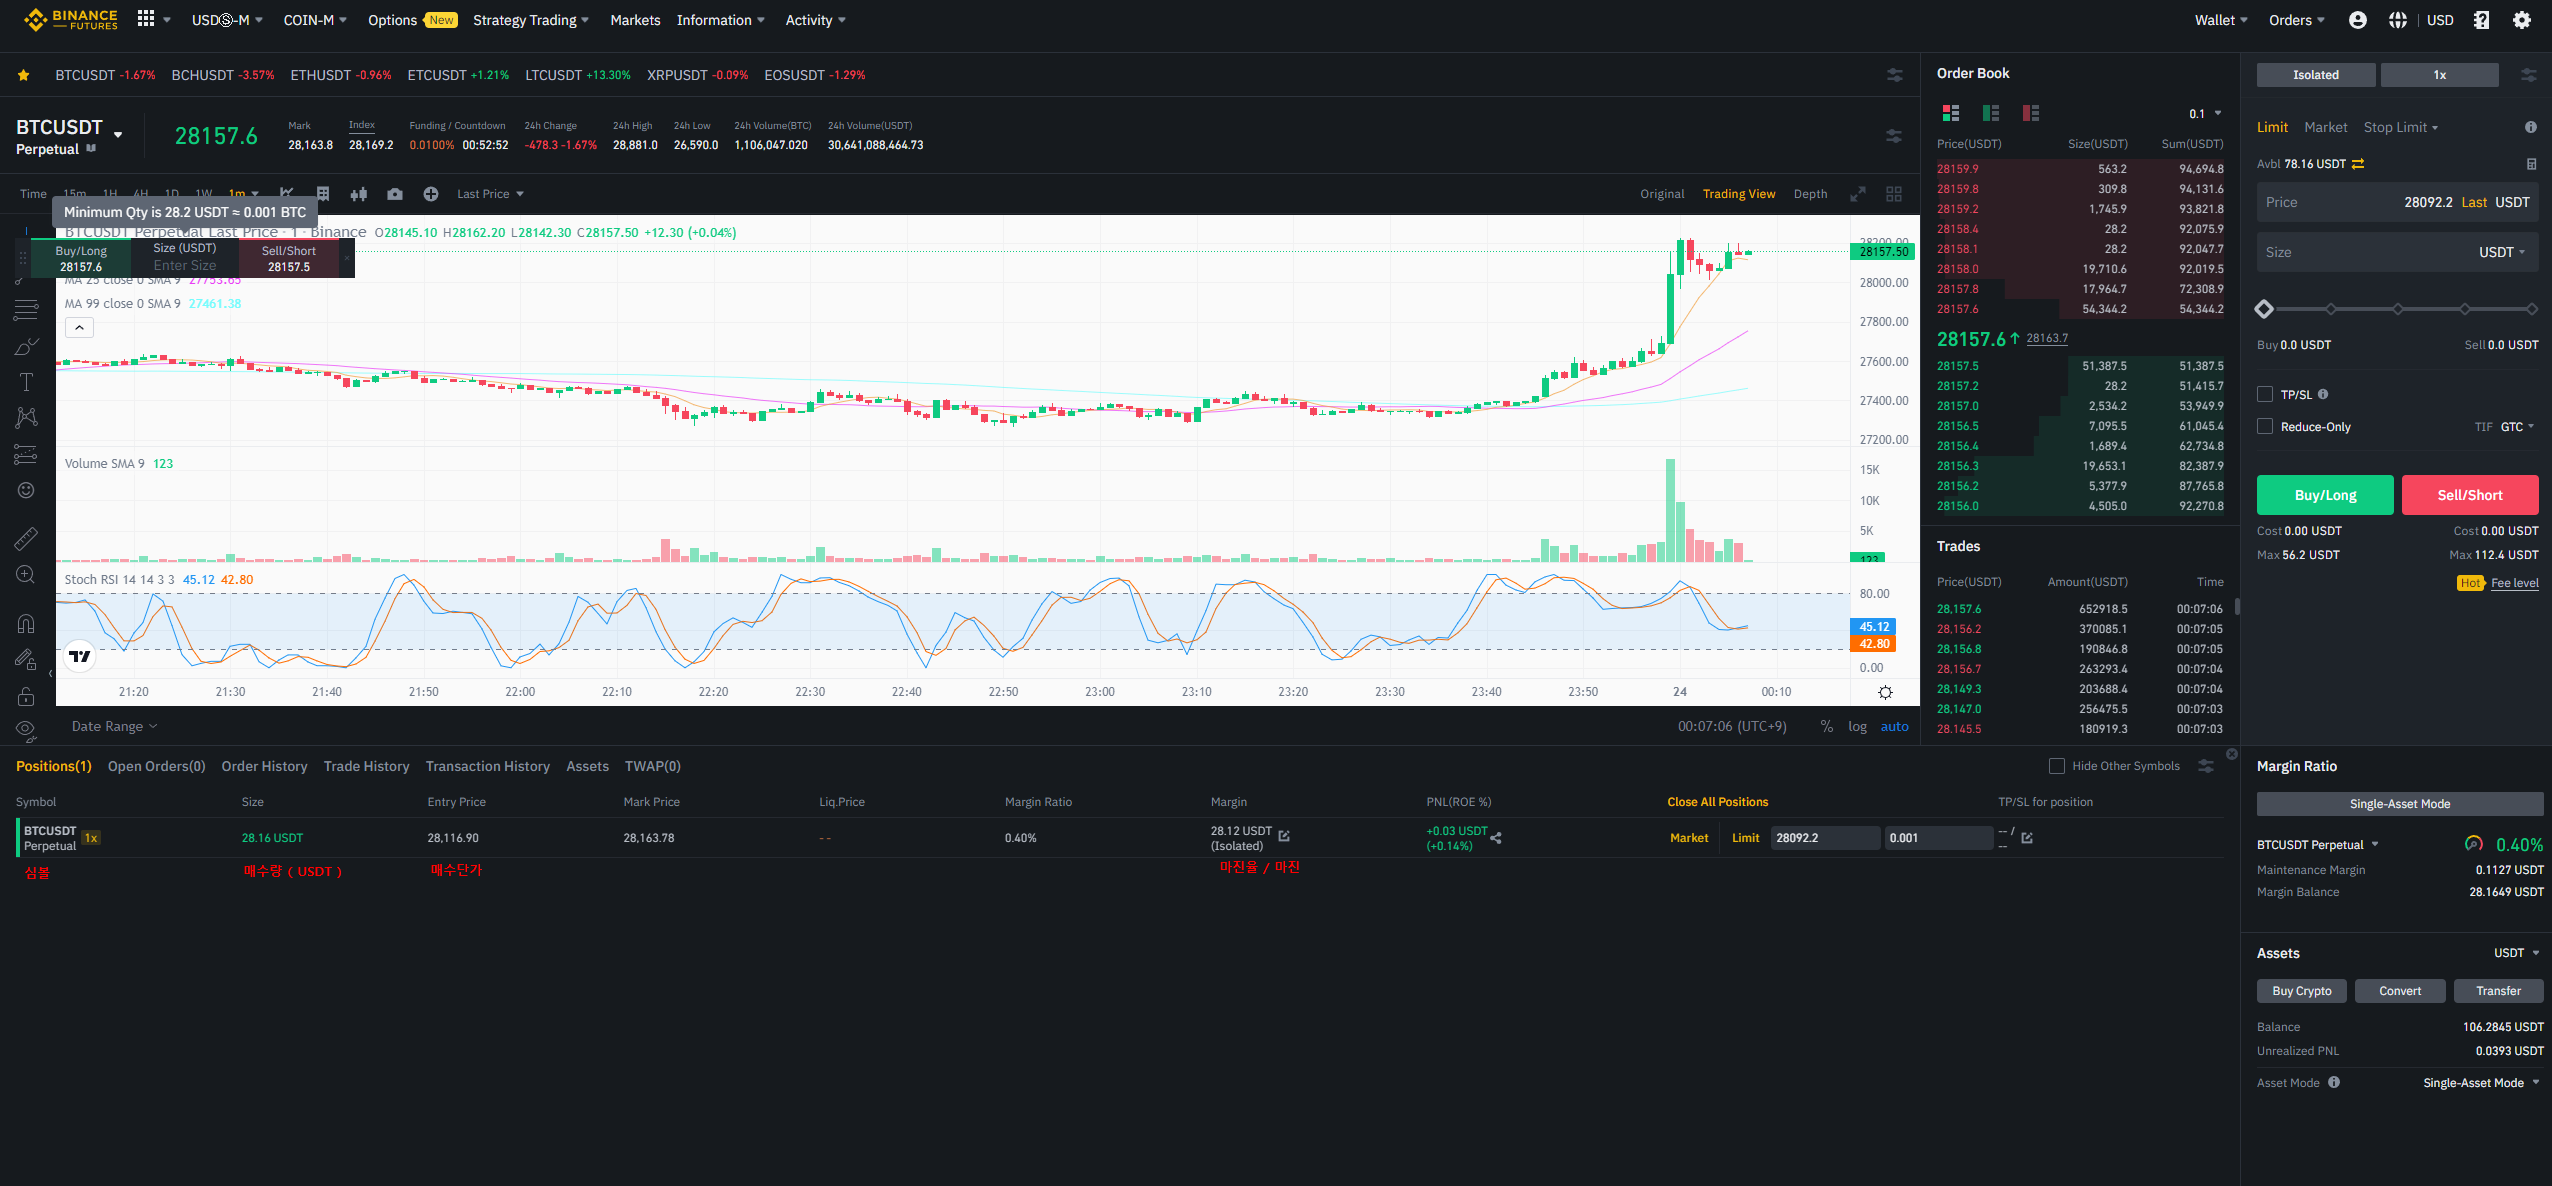Open the Last Price dropdown
Viewport: 2552px width, 1186px height.
click(x=490, y=194)
